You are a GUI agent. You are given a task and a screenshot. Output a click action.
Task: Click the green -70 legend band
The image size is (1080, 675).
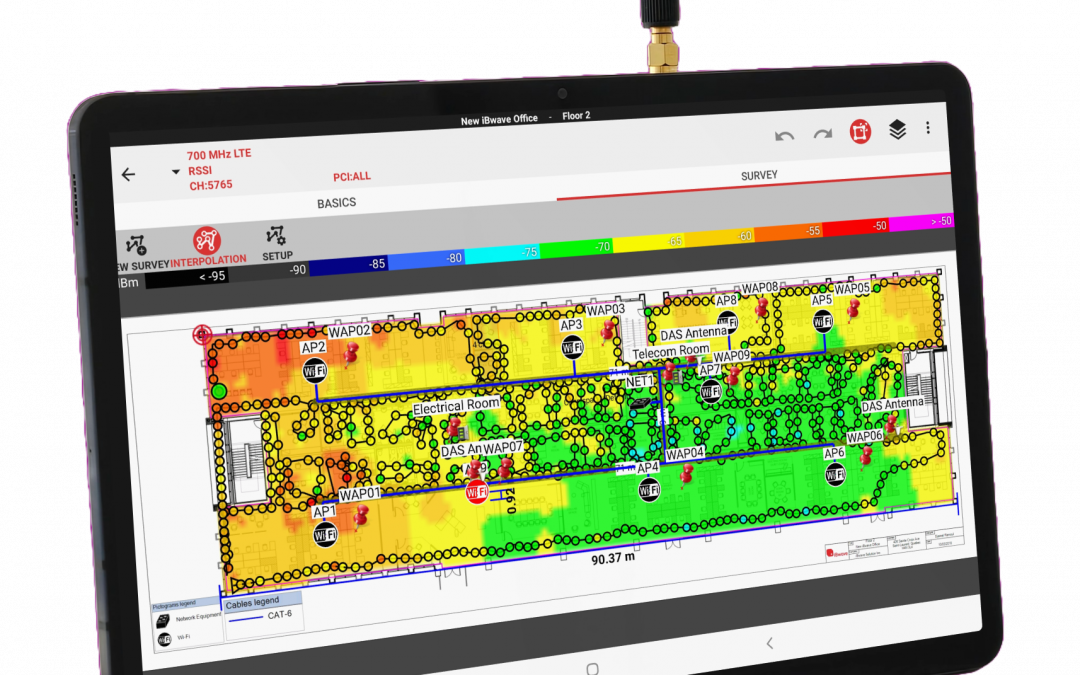pos(576,248)
